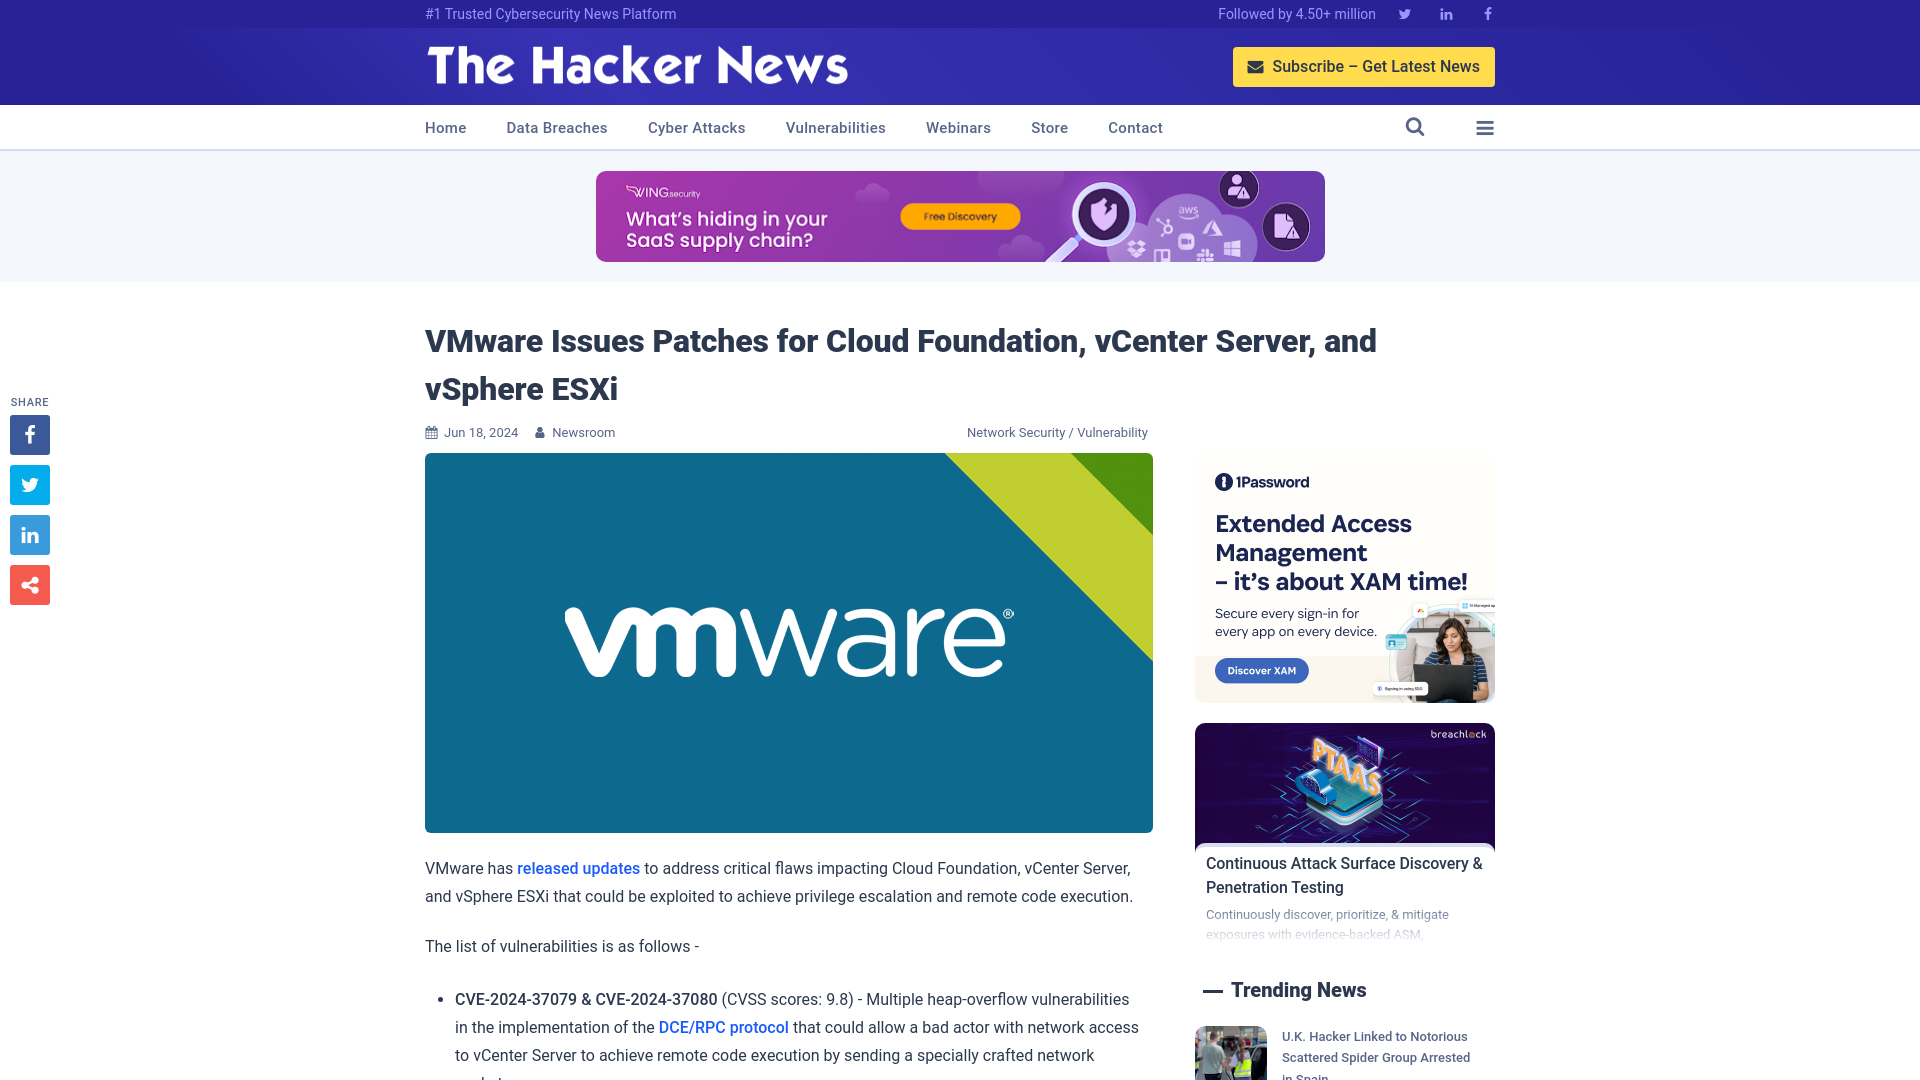Open the hamburger menu icon
The height and width of the screenshot is (1080, 1920).
click(x=1485, y=127)
